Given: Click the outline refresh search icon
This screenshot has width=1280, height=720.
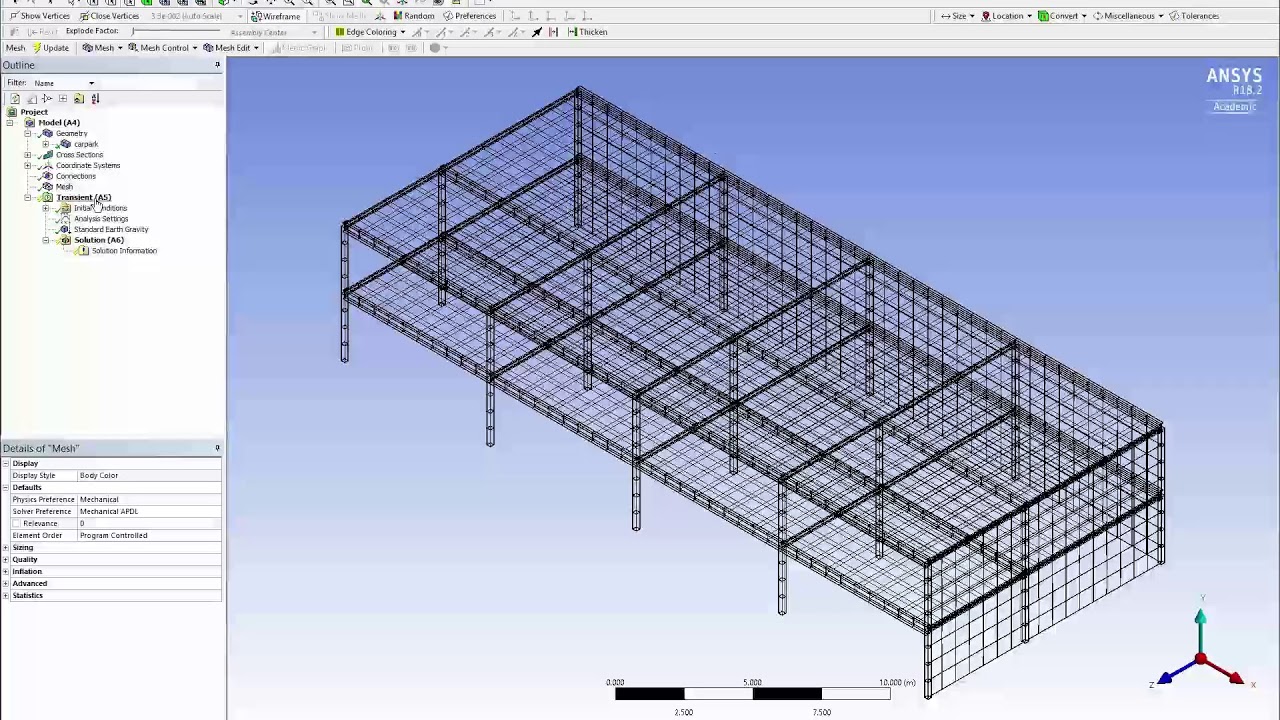Looking at the screenshot, I should pos(14,98).
